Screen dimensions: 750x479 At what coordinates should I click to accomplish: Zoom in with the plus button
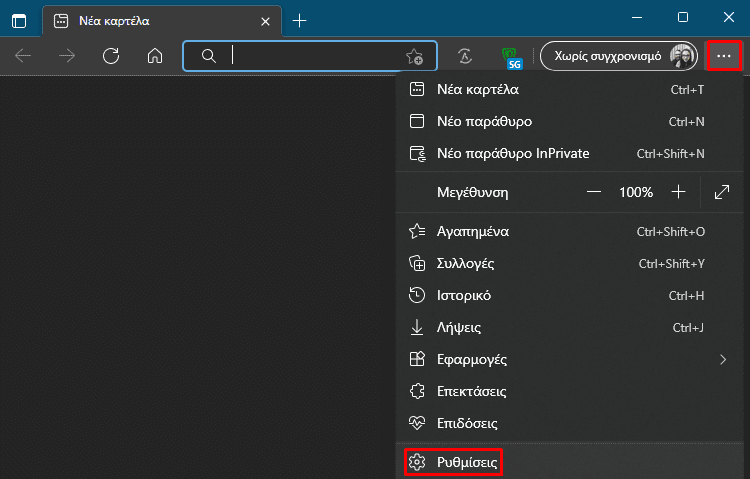tap(678, 192)
